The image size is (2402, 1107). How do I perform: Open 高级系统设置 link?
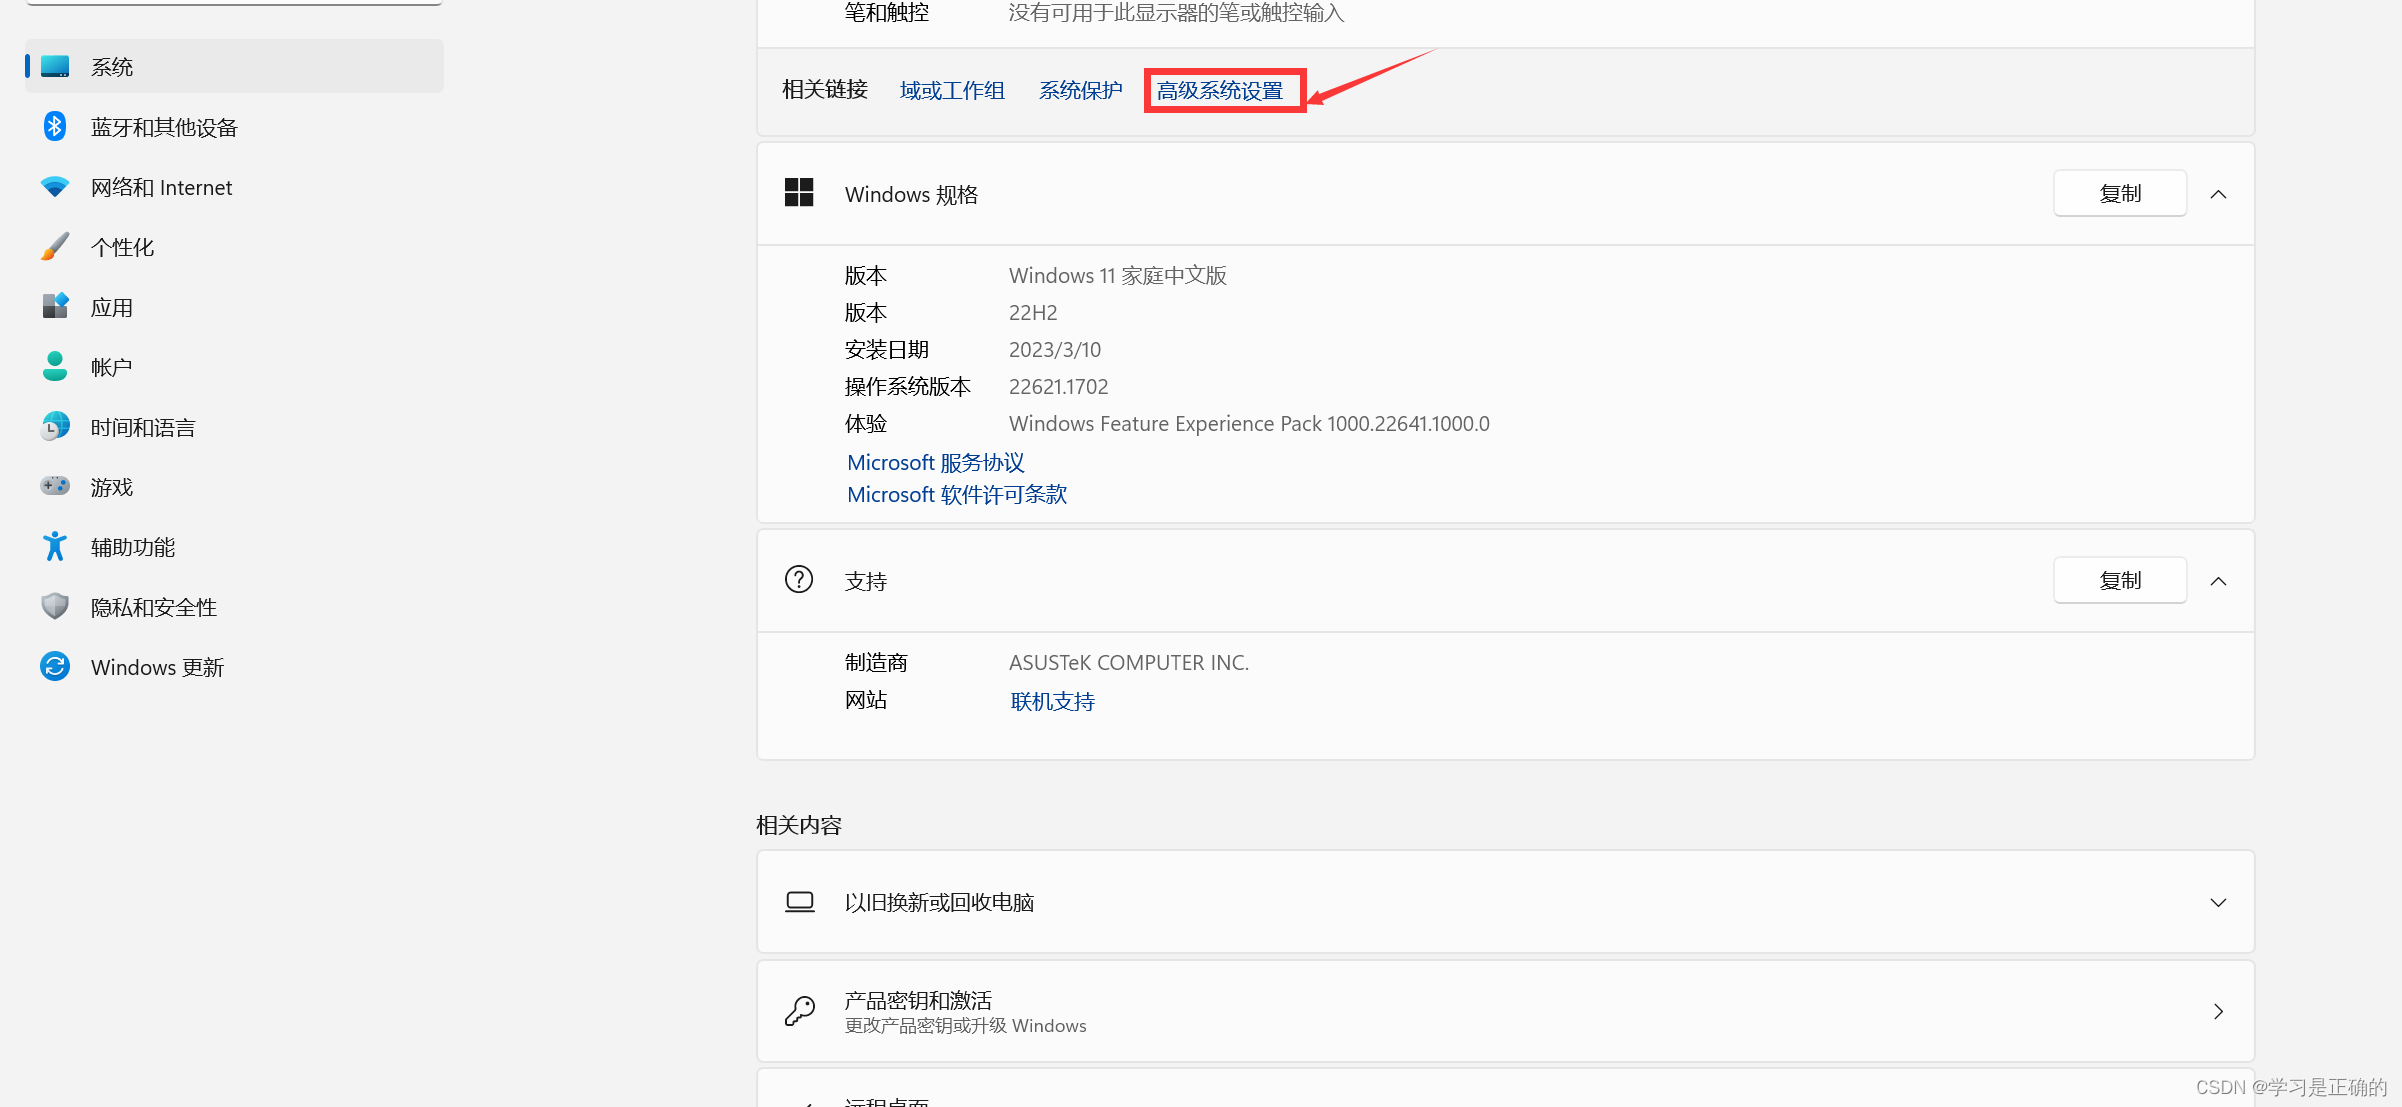tap(1220, 91)
